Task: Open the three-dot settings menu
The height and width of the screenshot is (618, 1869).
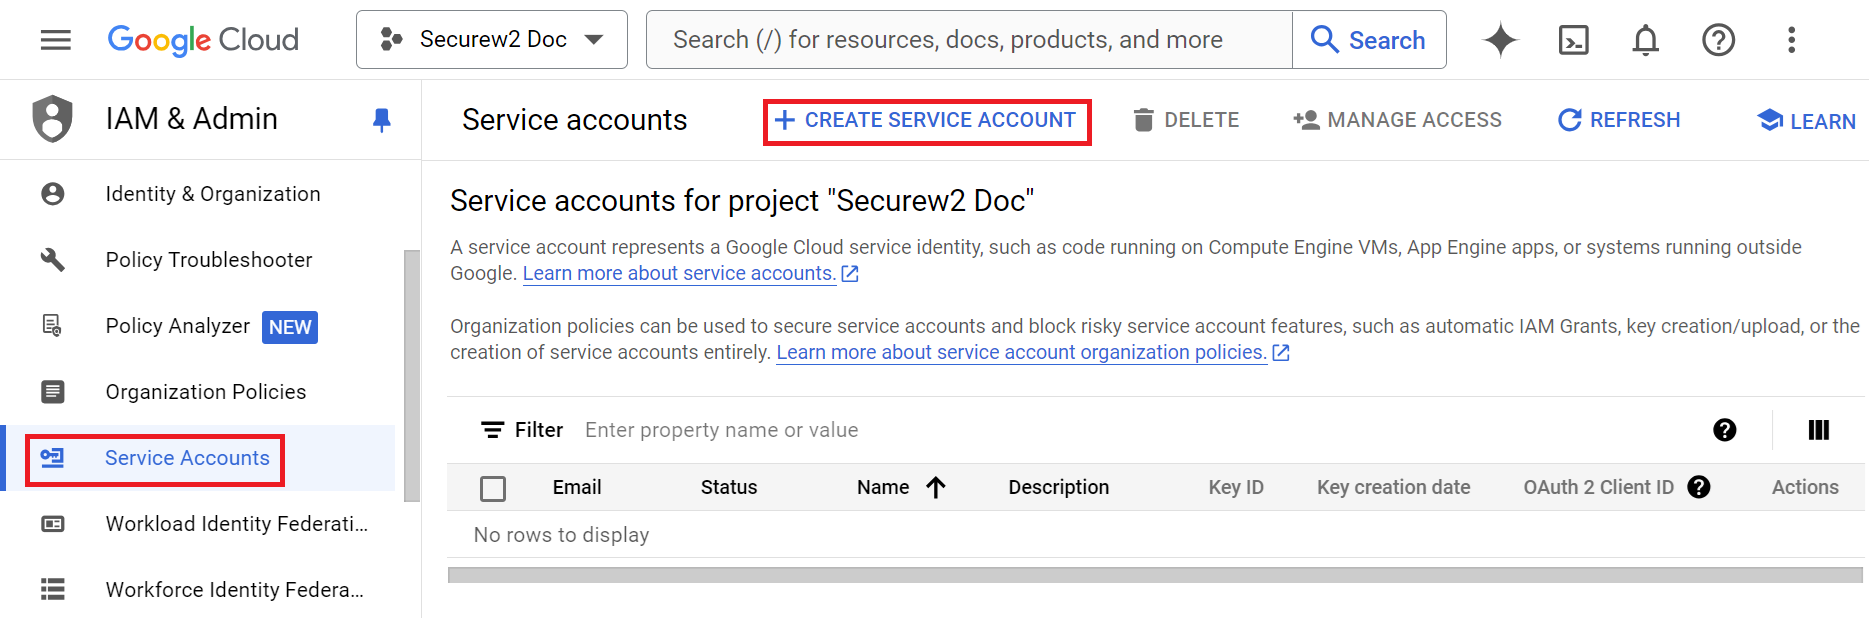Action: [1791, 40]
